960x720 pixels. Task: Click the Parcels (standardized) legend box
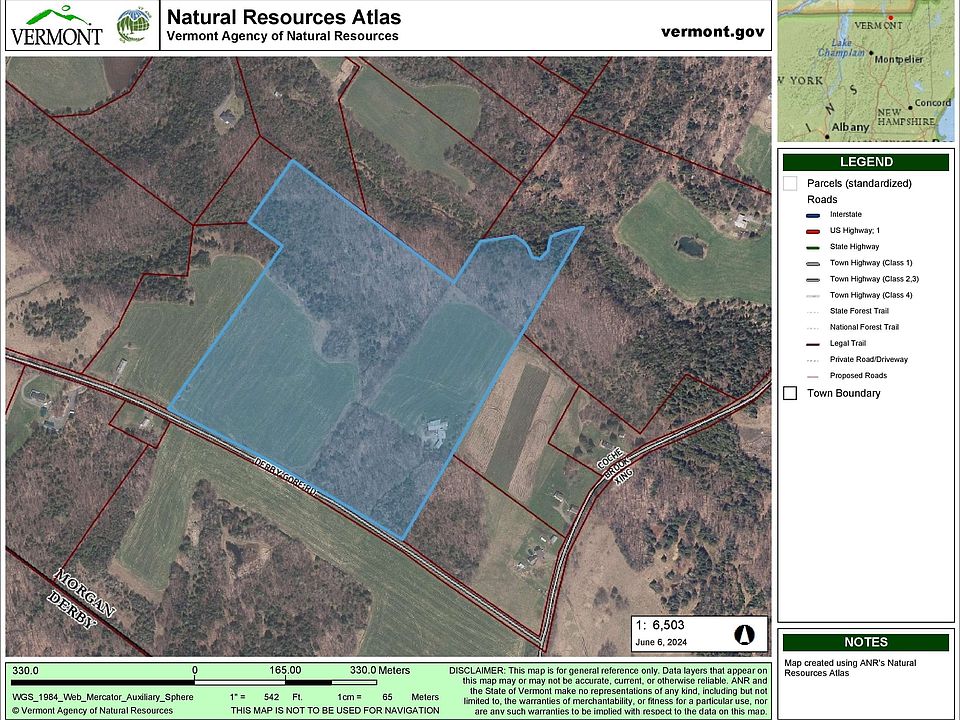pos(790,184)
